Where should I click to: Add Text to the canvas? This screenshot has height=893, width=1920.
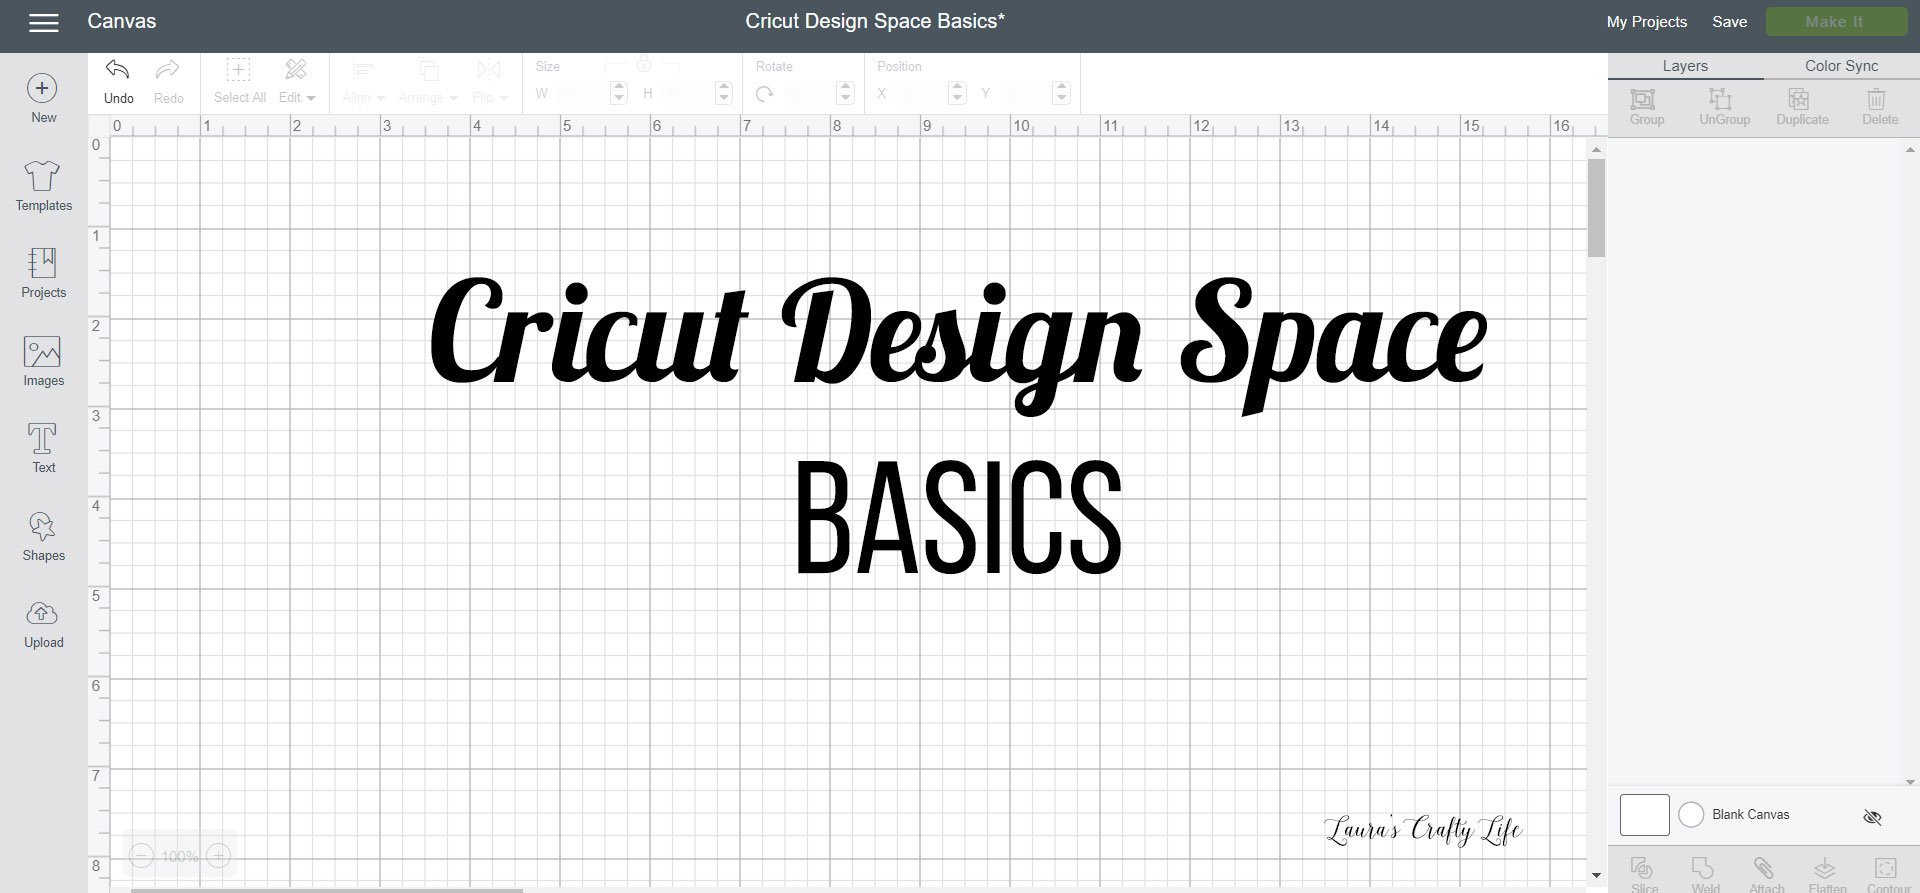coord(43,448)
